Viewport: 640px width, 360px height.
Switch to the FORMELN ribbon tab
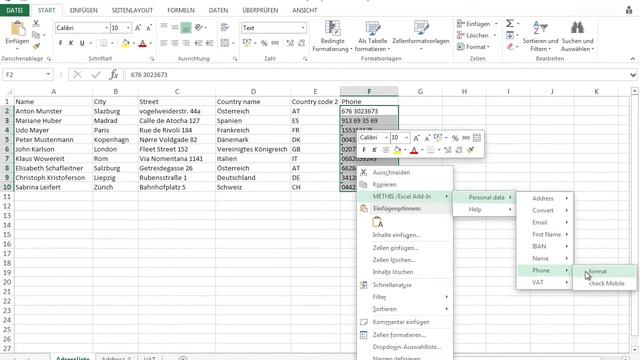pos(181,10)
